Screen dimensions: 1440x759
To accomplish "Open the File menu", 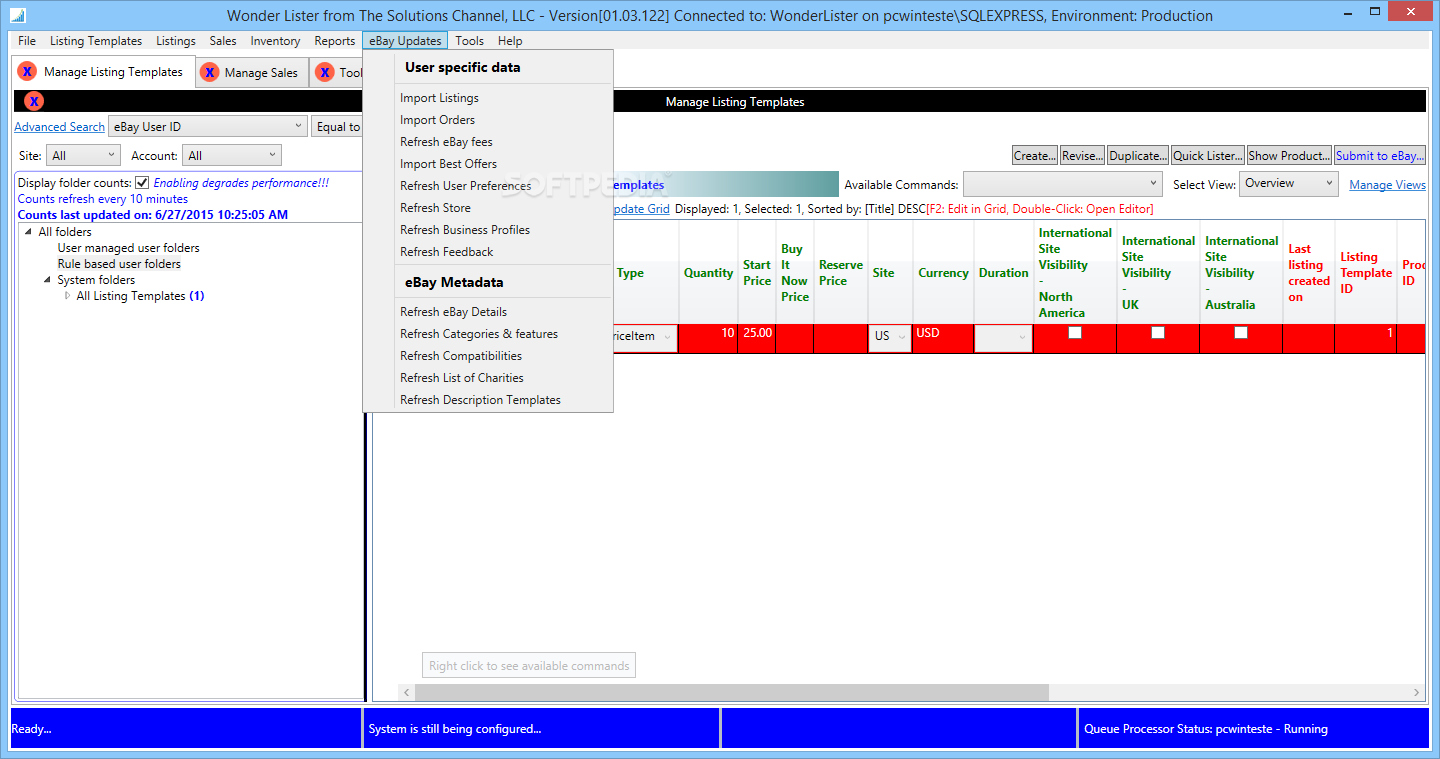I will tap(27, 41).
